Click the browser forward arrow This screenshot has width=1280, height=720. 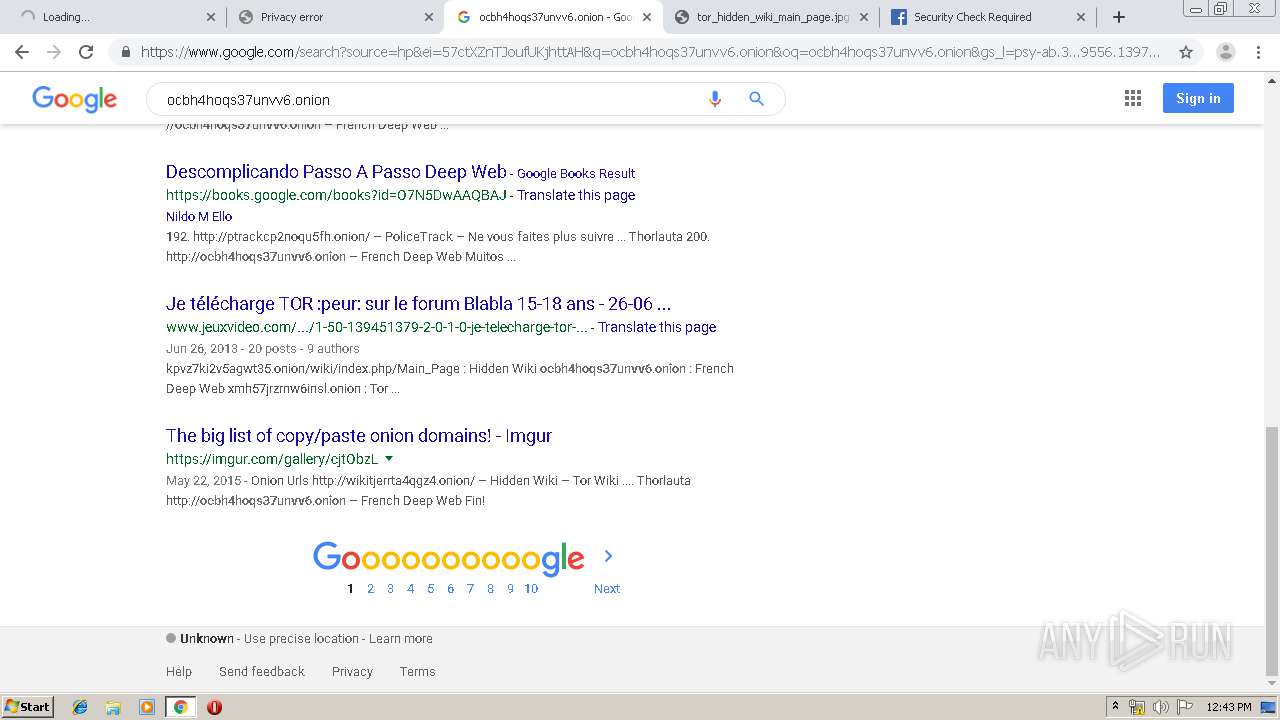pyautogui.click(x=54, y=52)
